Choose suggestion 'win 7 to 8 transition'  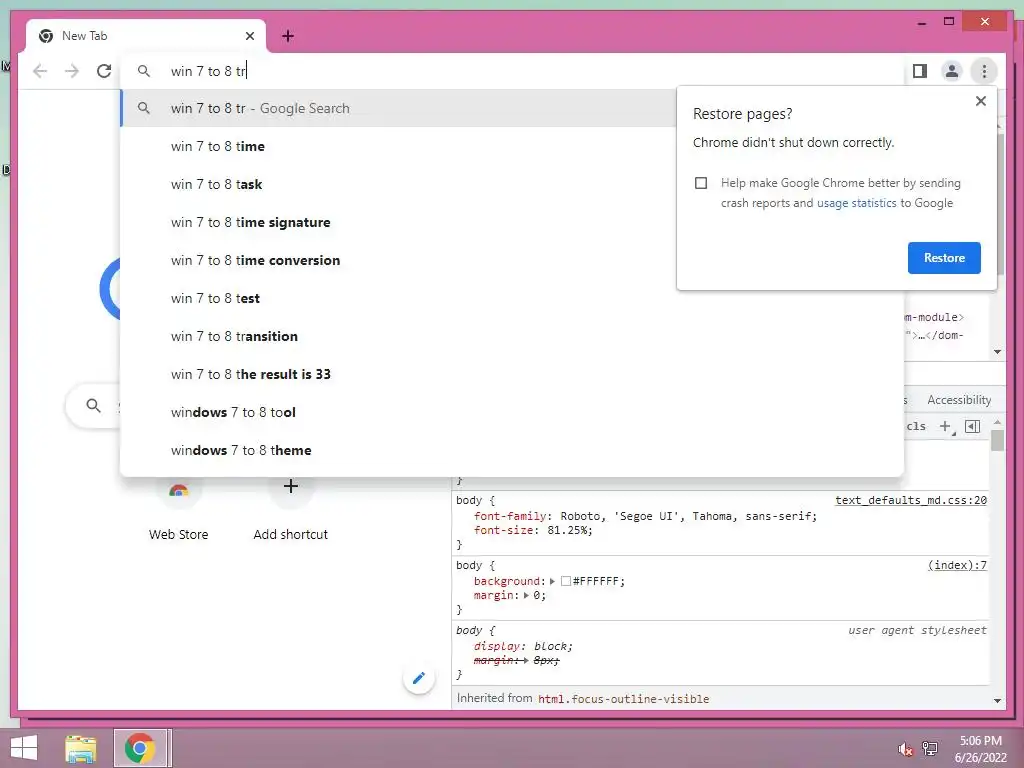point(513,336)
